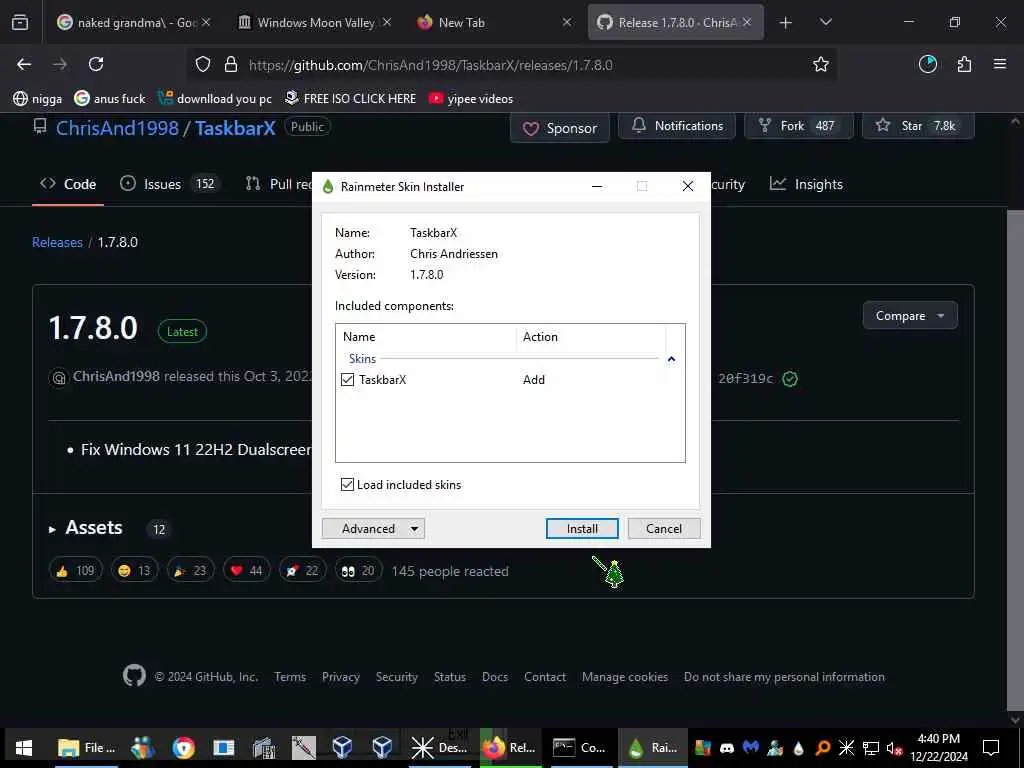Switch to Firefox on the taskbar
Image resolution: width=1024 pixels, height=768 pixels.
[510, 748]
